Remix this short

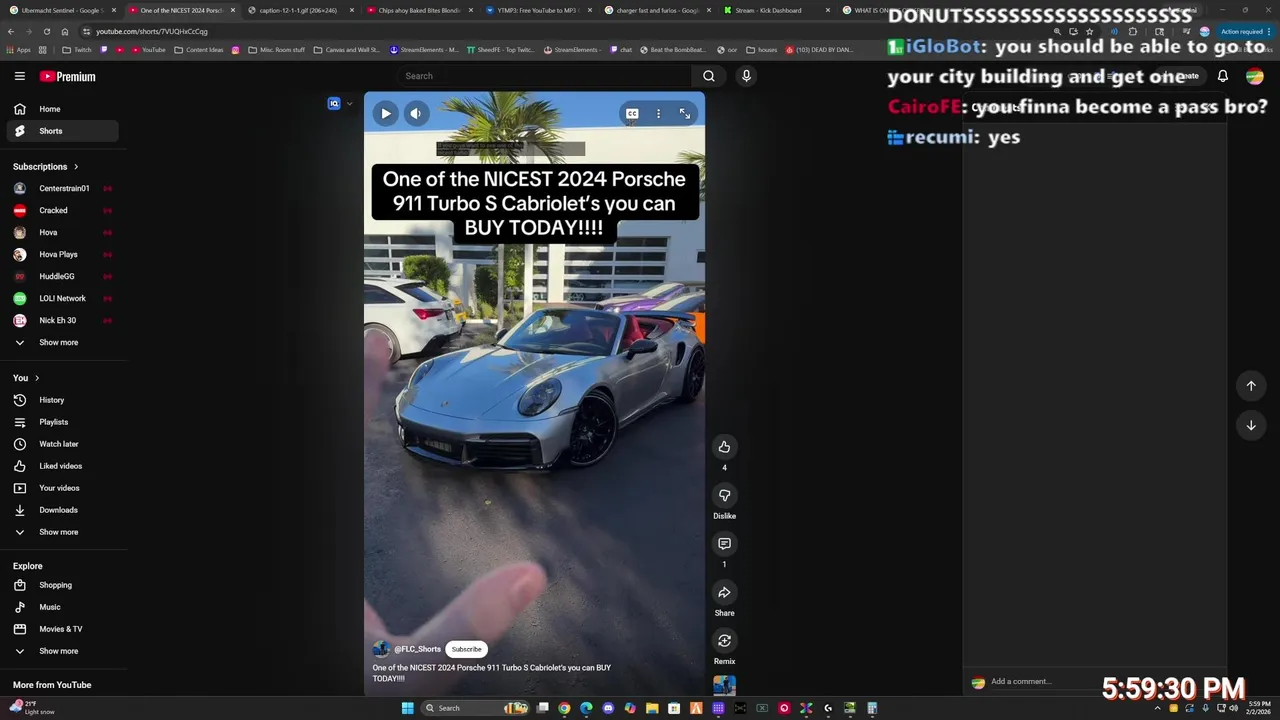(724, 641)
